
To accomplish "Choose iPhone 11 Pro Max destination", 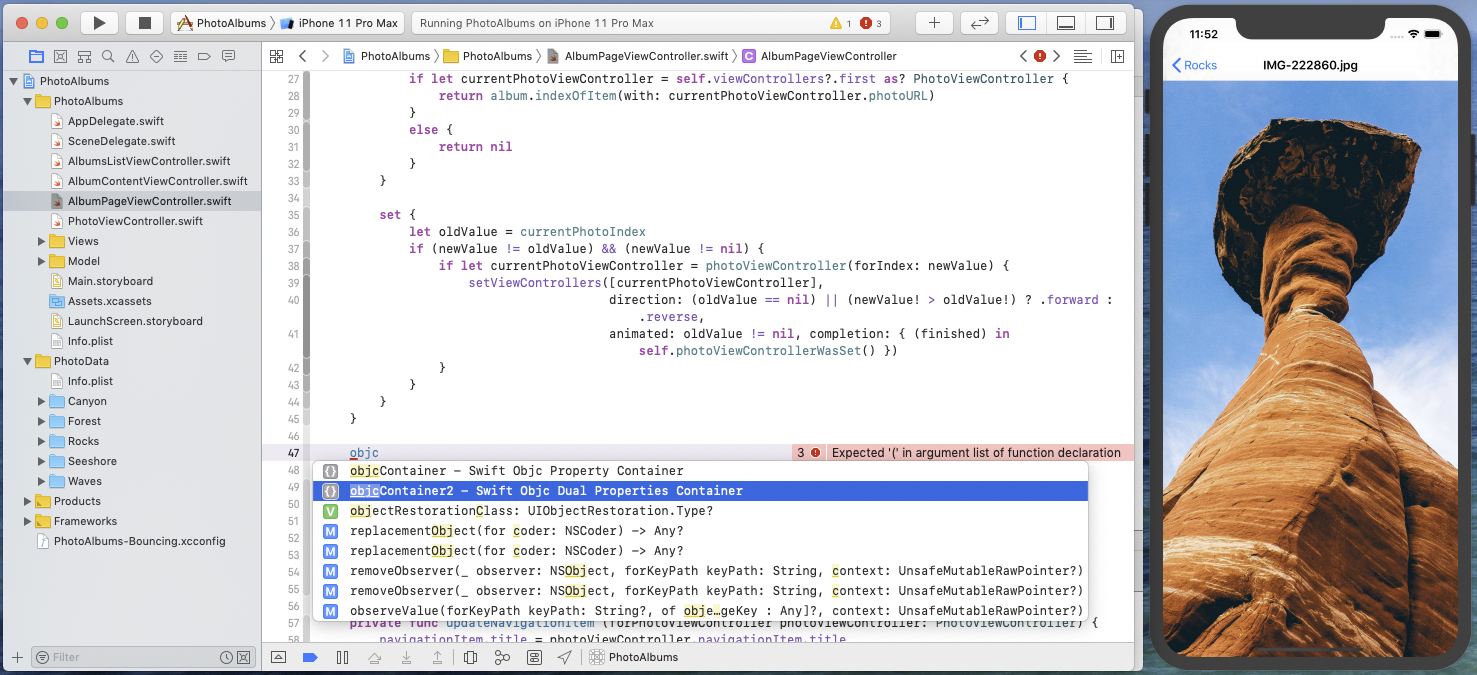I will (x=339, y=22).
